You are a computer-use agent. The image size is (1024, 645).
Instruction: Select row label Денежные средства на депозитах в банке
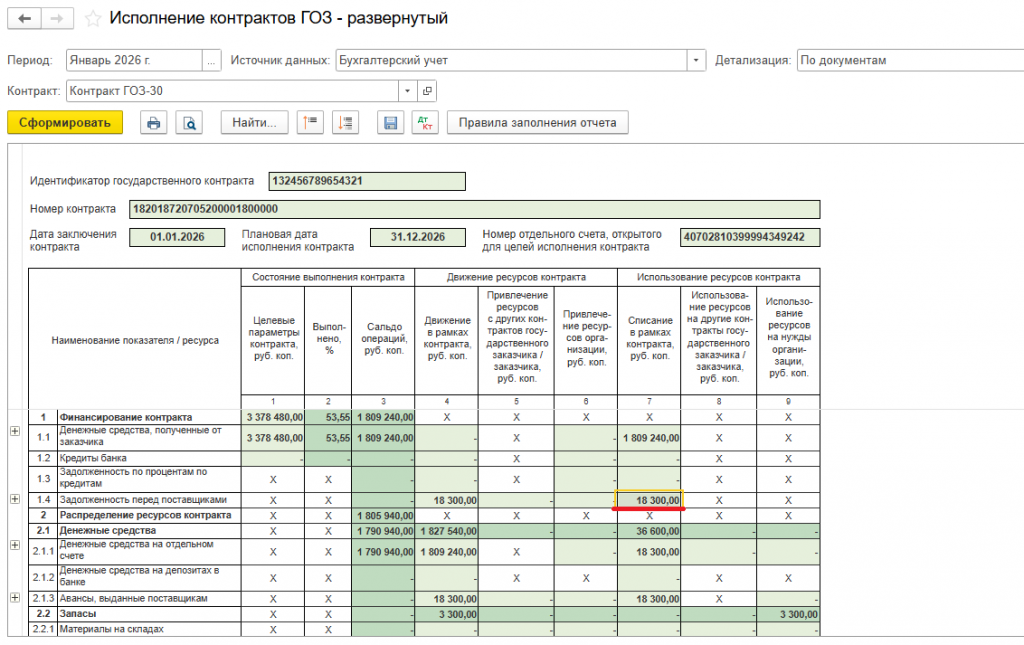coord(140,576)
